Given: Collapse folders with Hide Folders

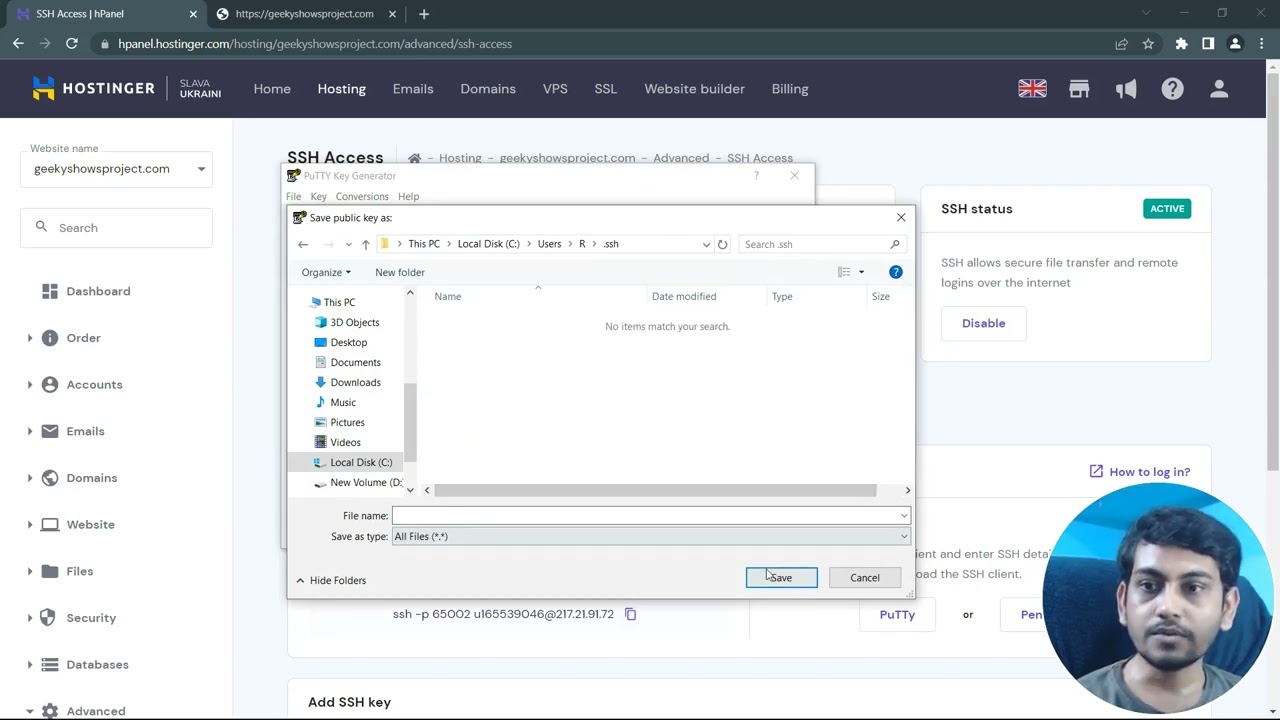Looking at the screenshot, I should click(x=331, y=580).
